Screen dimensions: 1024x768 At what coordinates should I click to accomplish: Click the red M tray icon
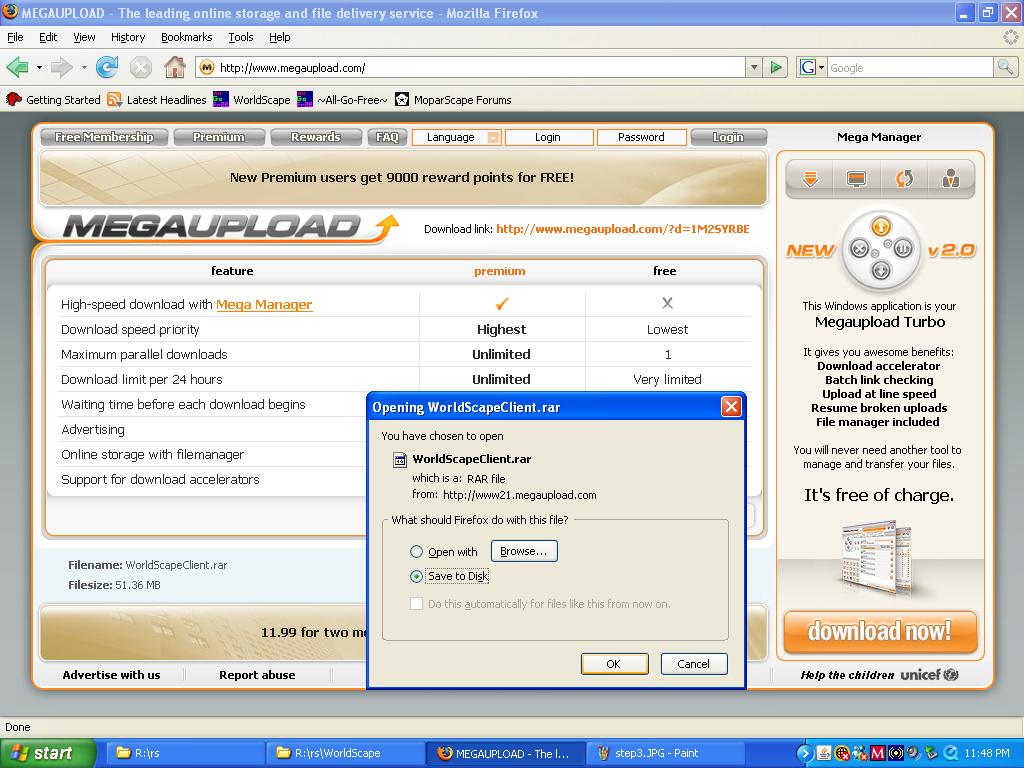pyautogui.click(x=877, y=753)
